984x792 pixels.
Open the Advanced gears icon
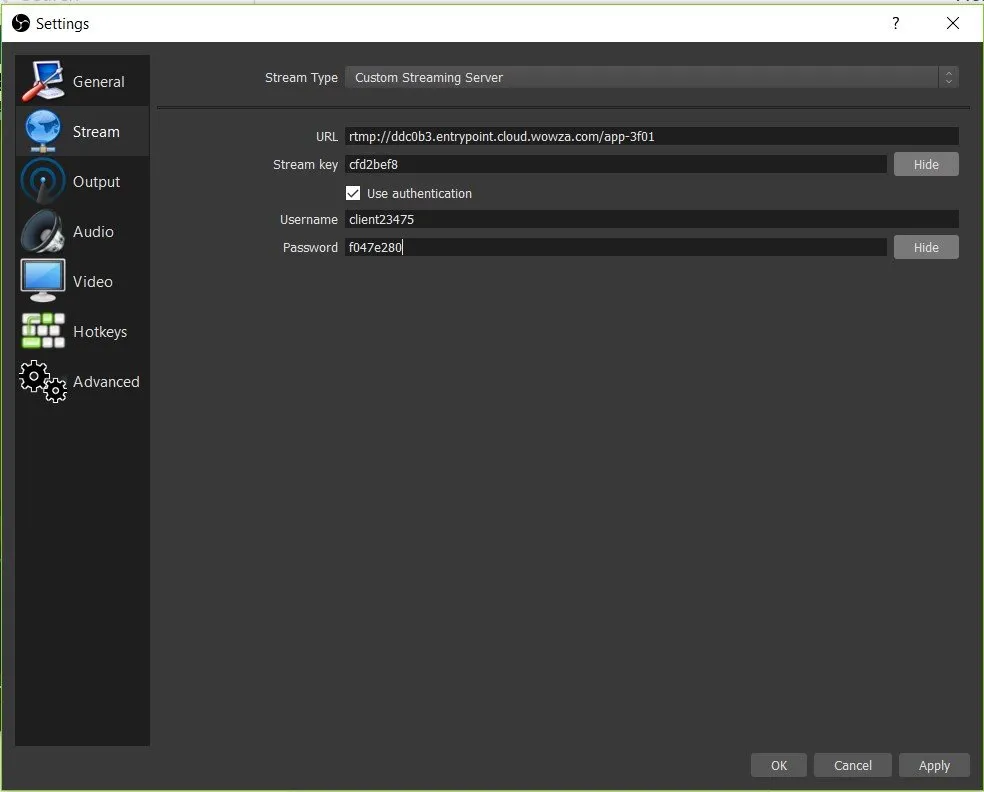point(43,381)
